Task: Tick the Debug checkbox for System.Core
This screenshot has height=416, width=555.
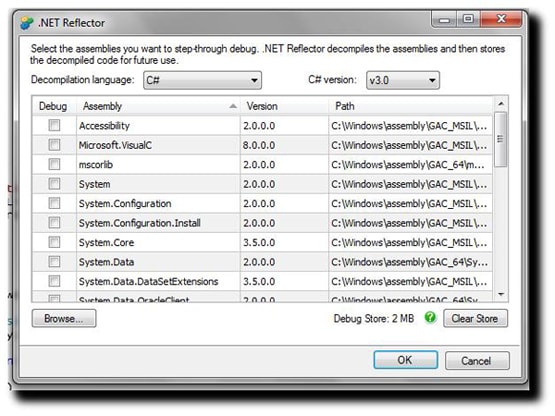Action: point(54,242)
